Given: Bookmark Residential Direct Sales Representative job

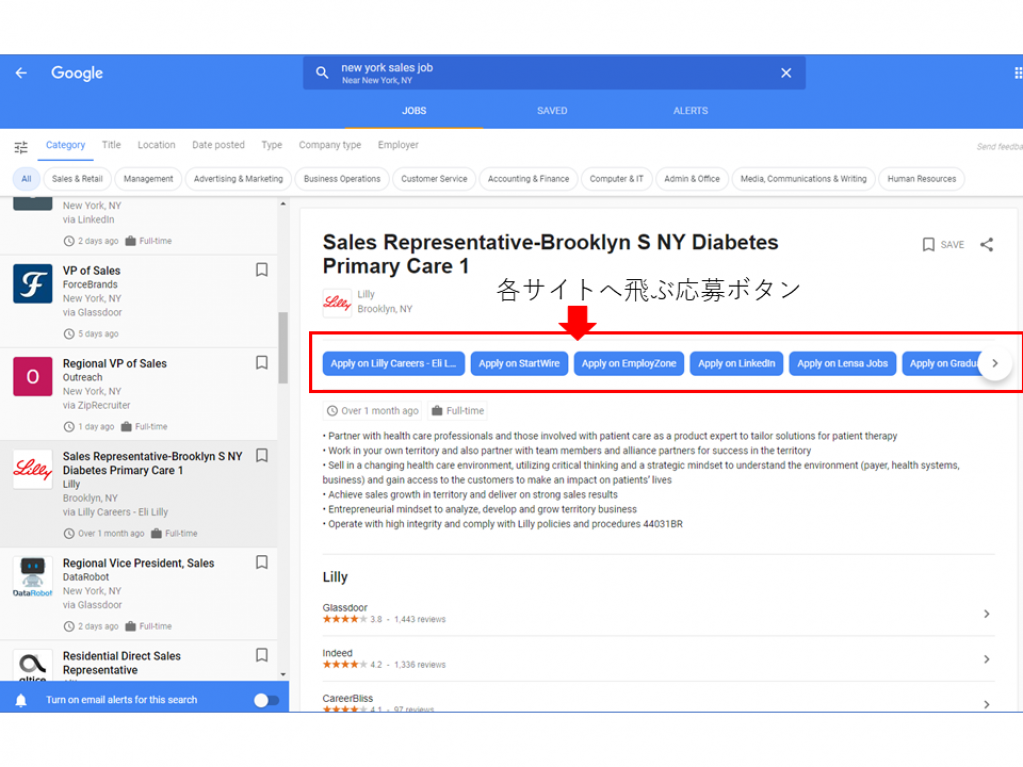Looking at the screenshot, I should click(x=262, y=655).
